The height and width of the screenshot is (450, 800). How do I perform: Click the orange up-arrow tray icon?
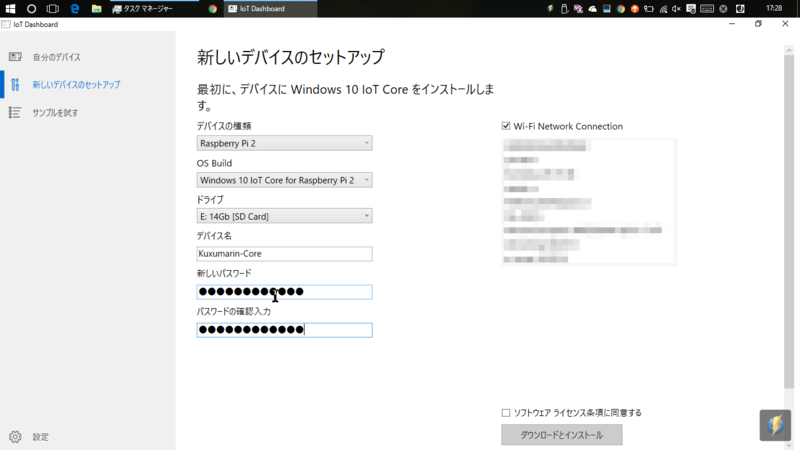pos(635,9)
